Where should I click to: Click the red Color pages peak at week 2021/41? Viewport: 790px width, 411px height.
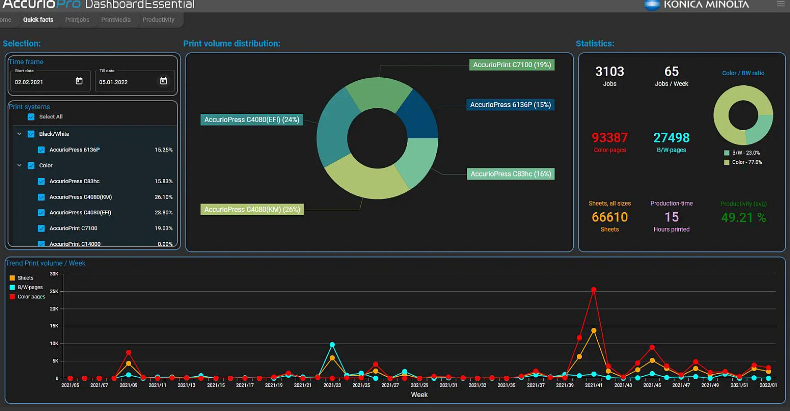[x=594, y=290]
